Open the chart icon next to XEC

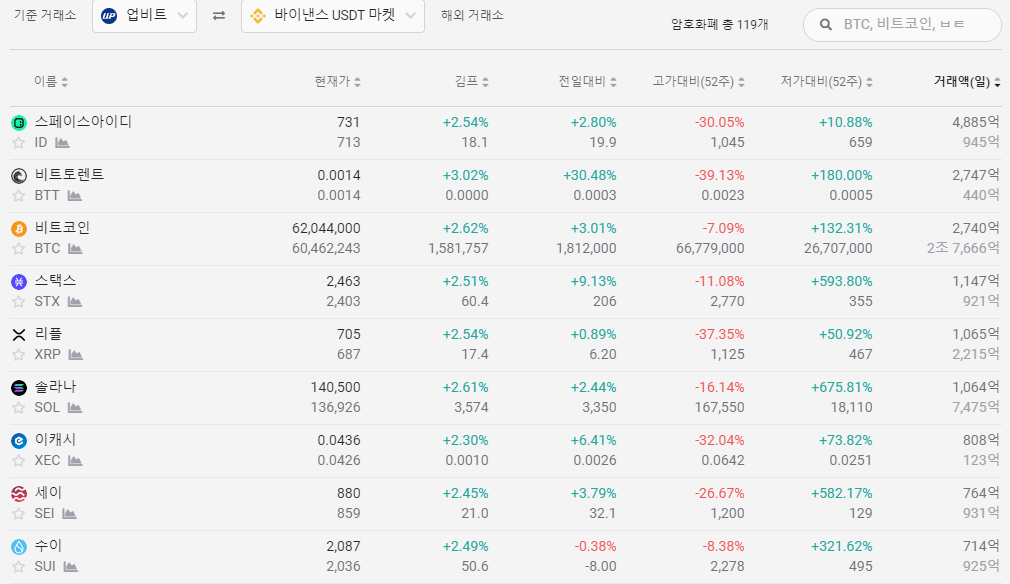(x=75, y=460)
